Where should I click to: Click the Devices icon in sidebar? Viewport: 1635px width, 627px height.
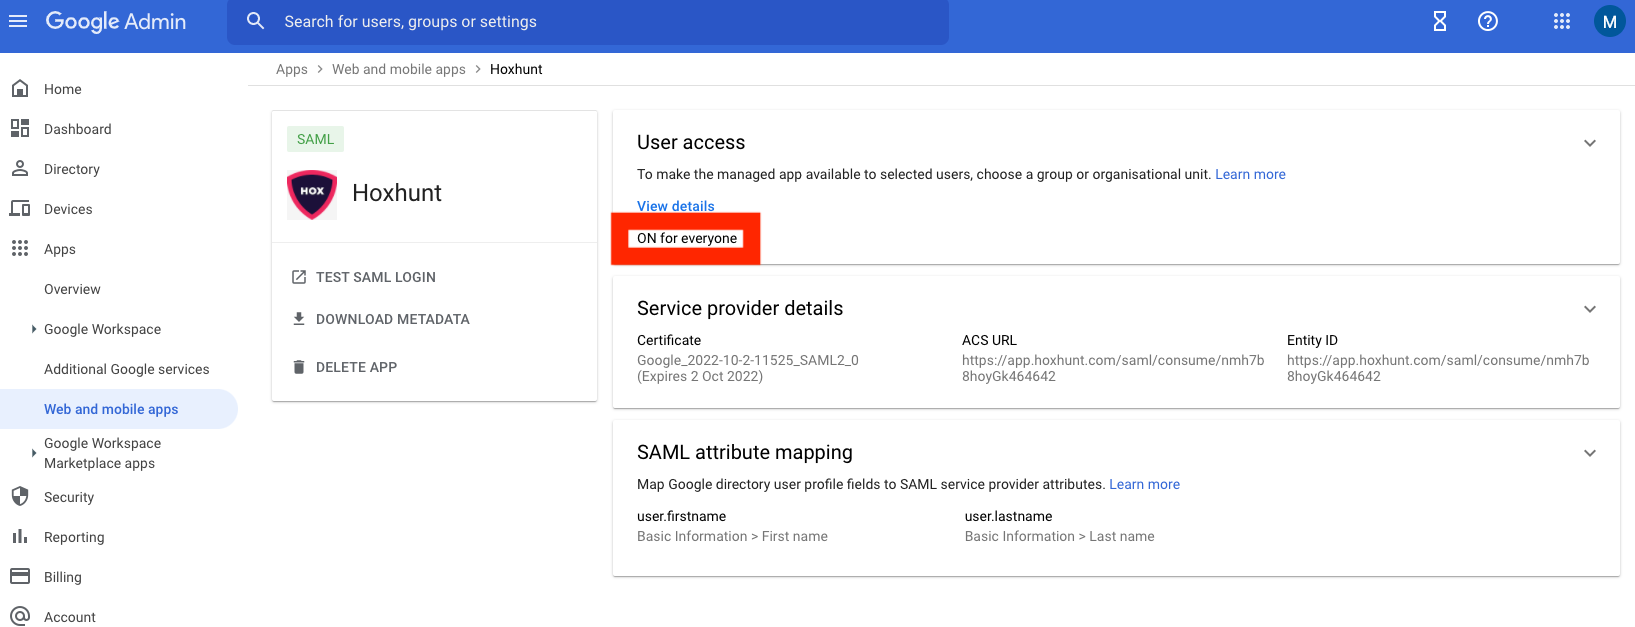coord(20,209)
